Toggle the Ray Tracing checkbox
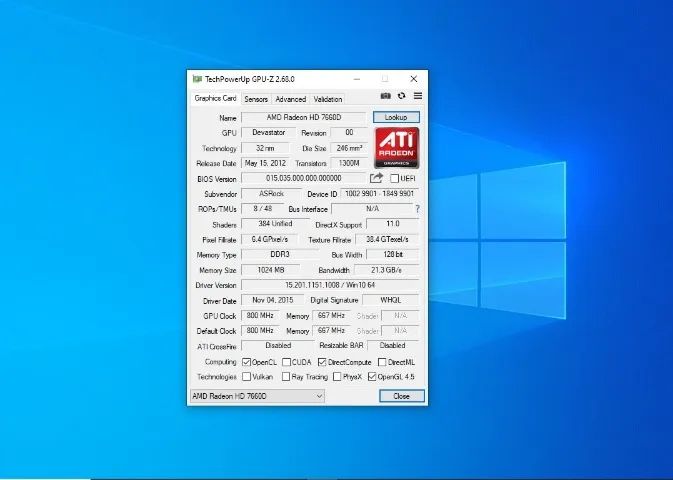 [286, 377]
